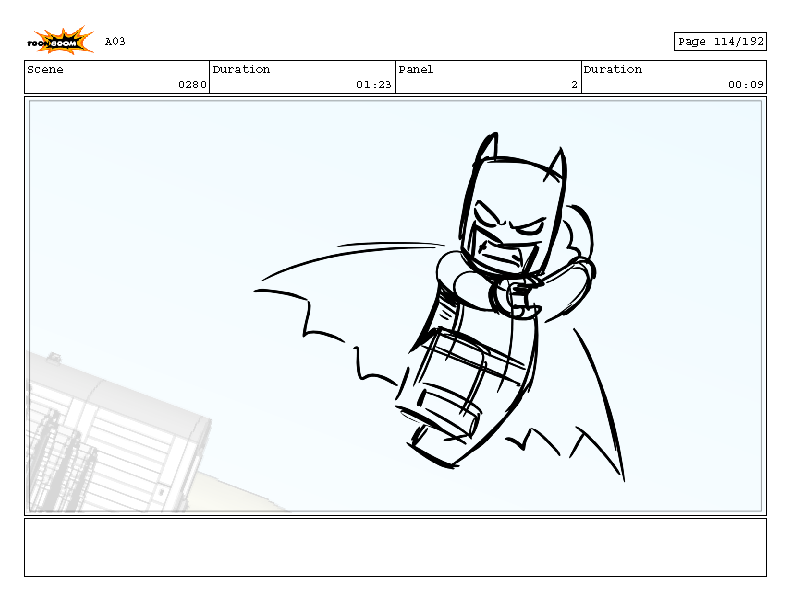
Task: Click the Duration label beside Panel
Action: point(612,70)
